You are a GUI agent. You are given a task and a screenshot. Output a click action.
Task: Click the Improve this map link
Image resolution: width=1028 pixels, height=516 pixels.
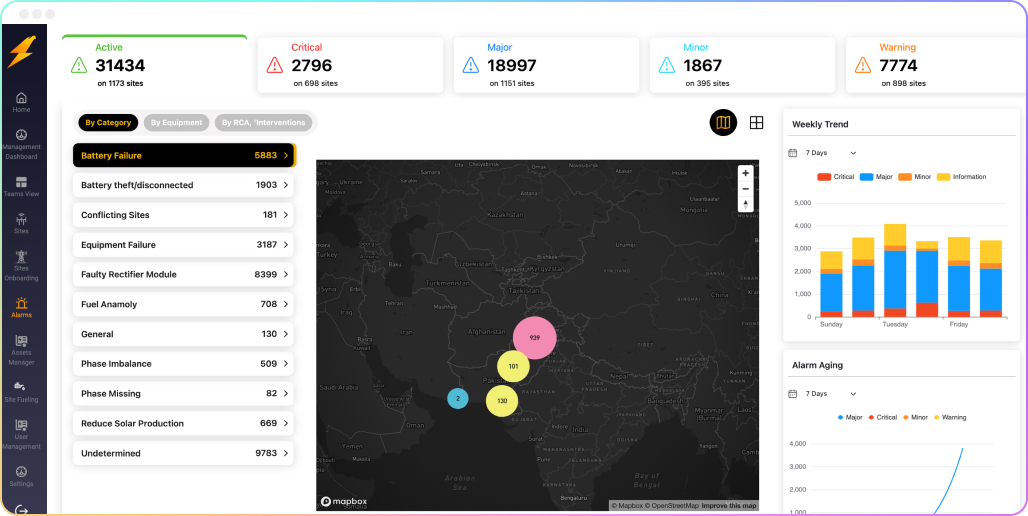click(728, 505)
